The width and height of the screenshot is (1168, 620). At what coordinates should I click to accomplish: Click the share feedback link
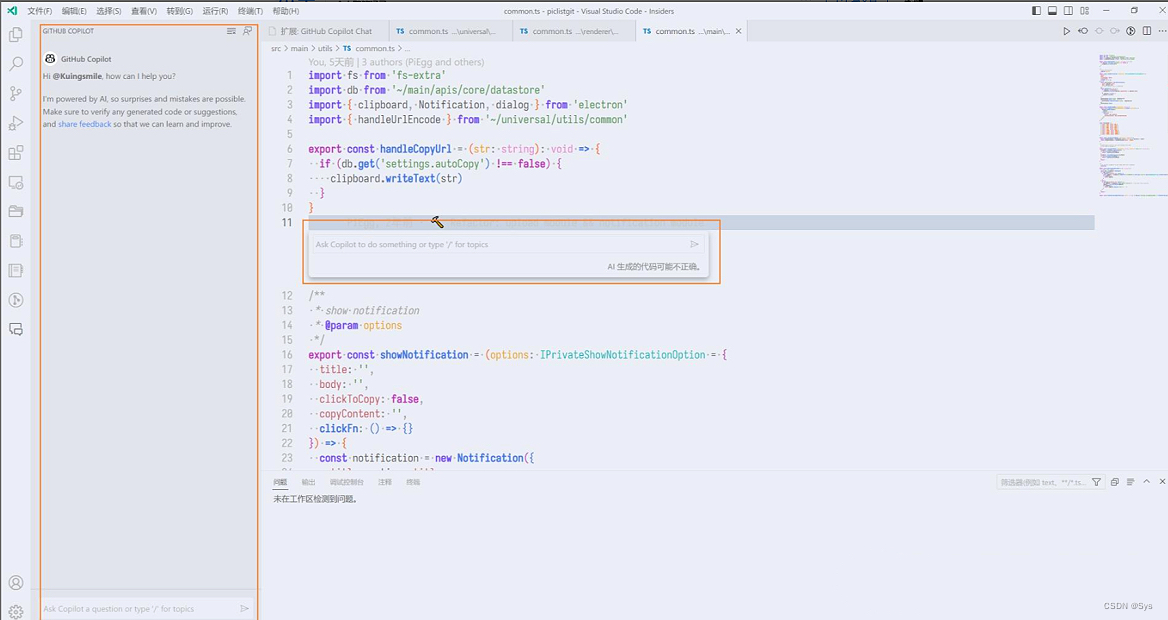tap(85, 124)
